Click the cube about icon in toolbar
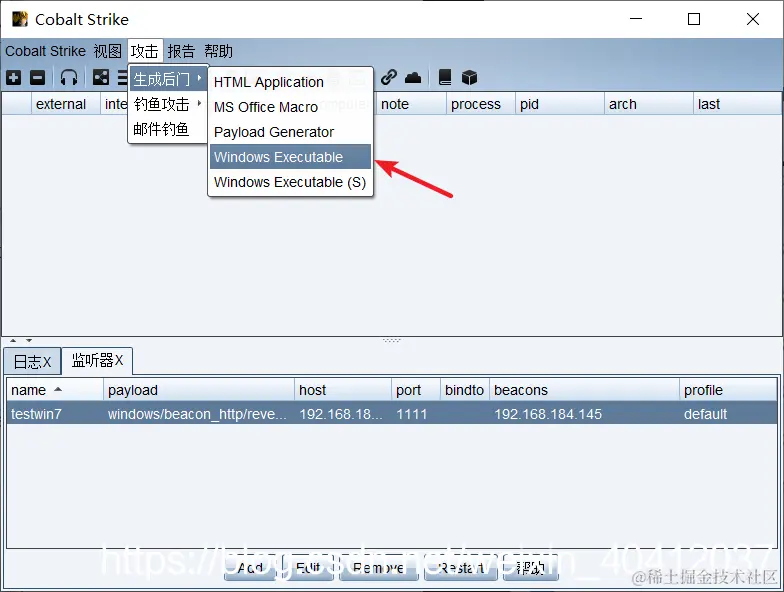 pos(469,78)
